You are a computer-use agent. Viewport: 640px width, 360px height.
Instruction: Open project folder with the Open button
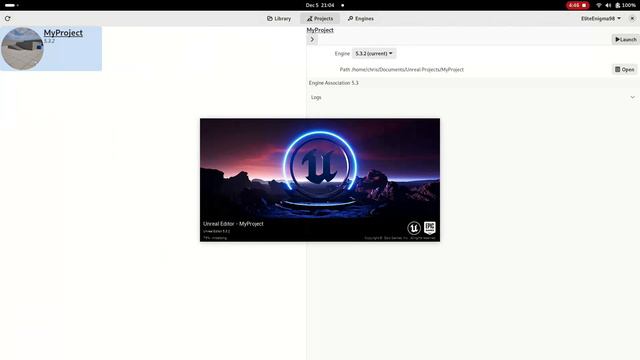click(624, 69)
